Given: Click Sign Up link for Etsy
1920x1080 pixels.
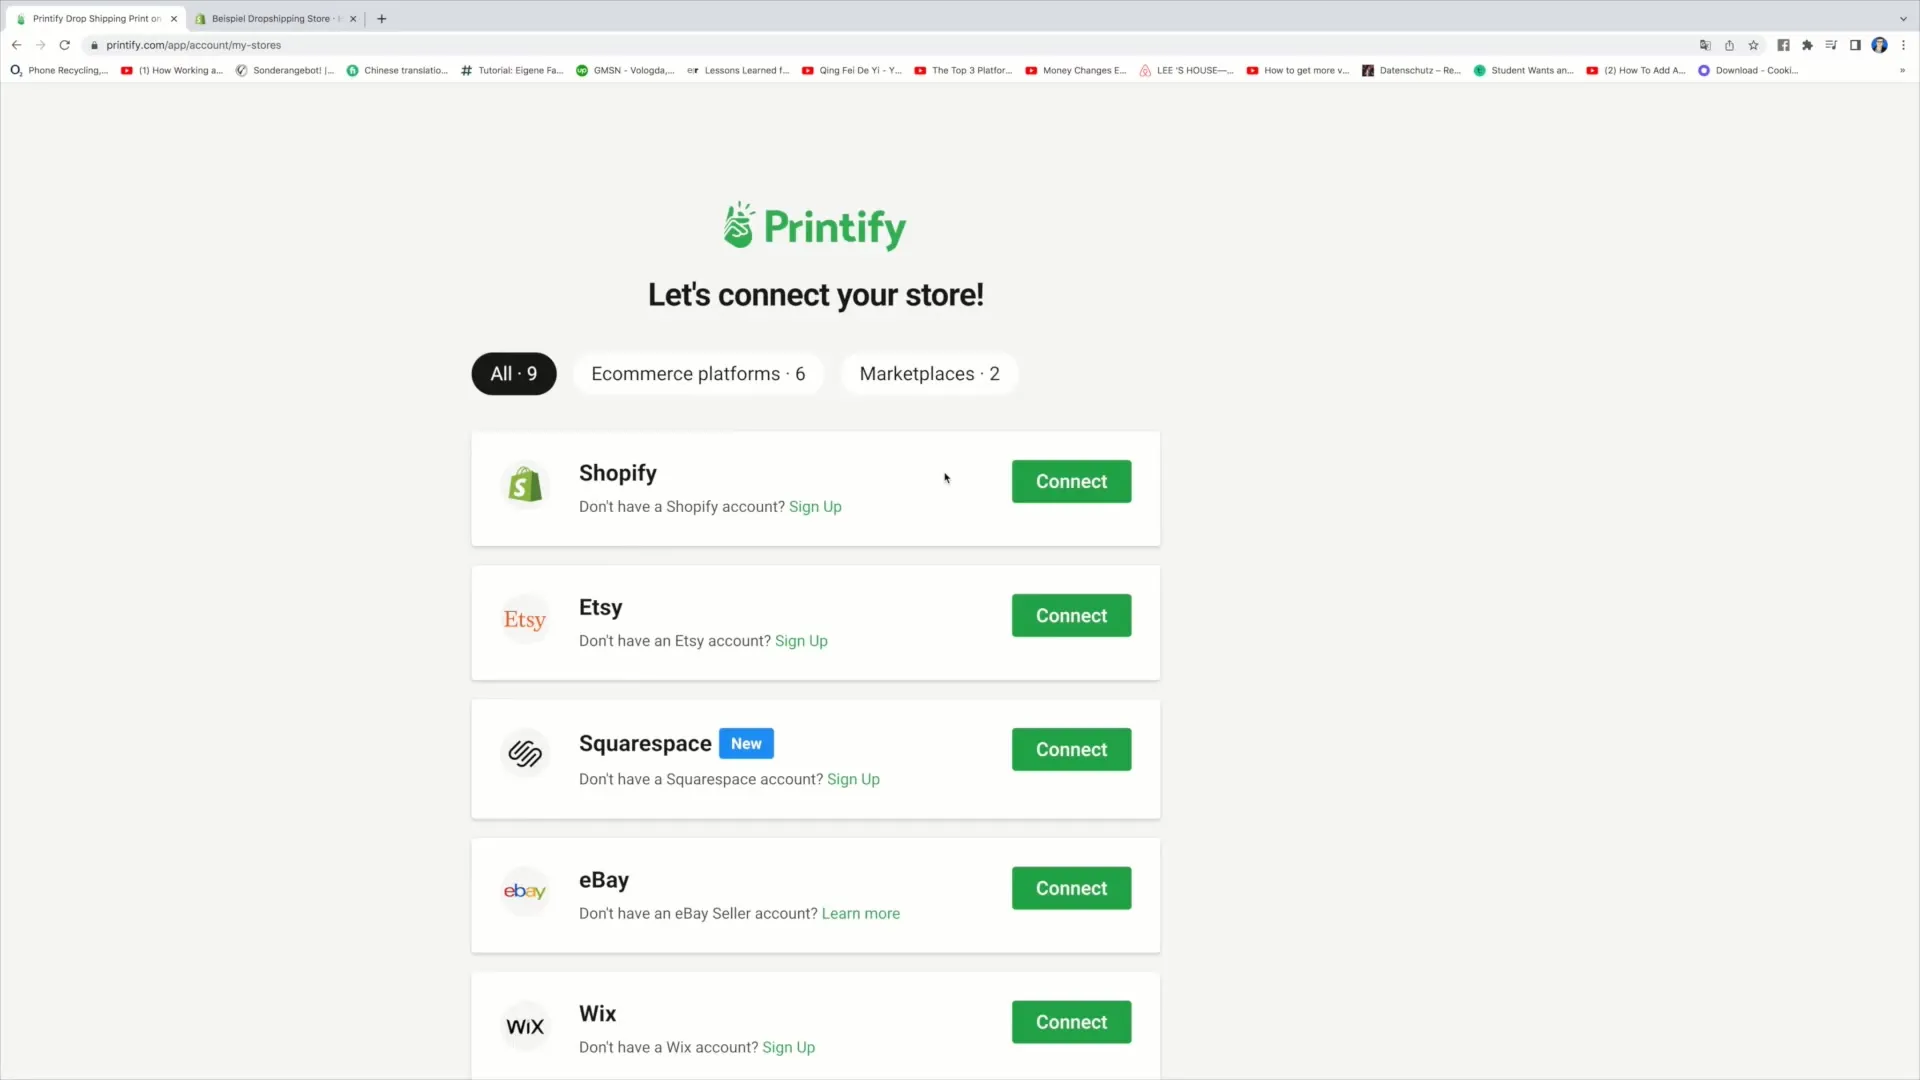Looking at the screenshot, I should (800, 641).
